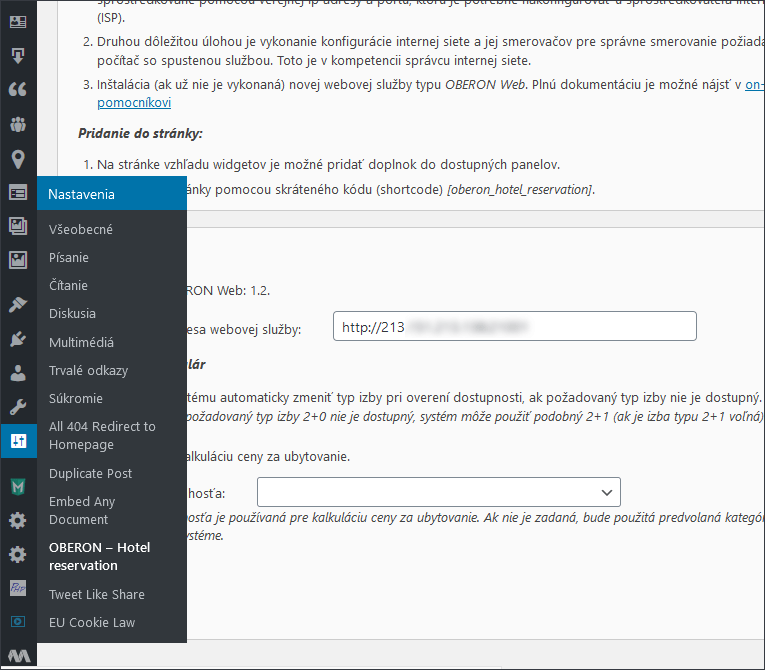The width and height of the screenshot is (765, 670).
Task: Select All 404 Redirect to Homepage
Action: (102, 435)
